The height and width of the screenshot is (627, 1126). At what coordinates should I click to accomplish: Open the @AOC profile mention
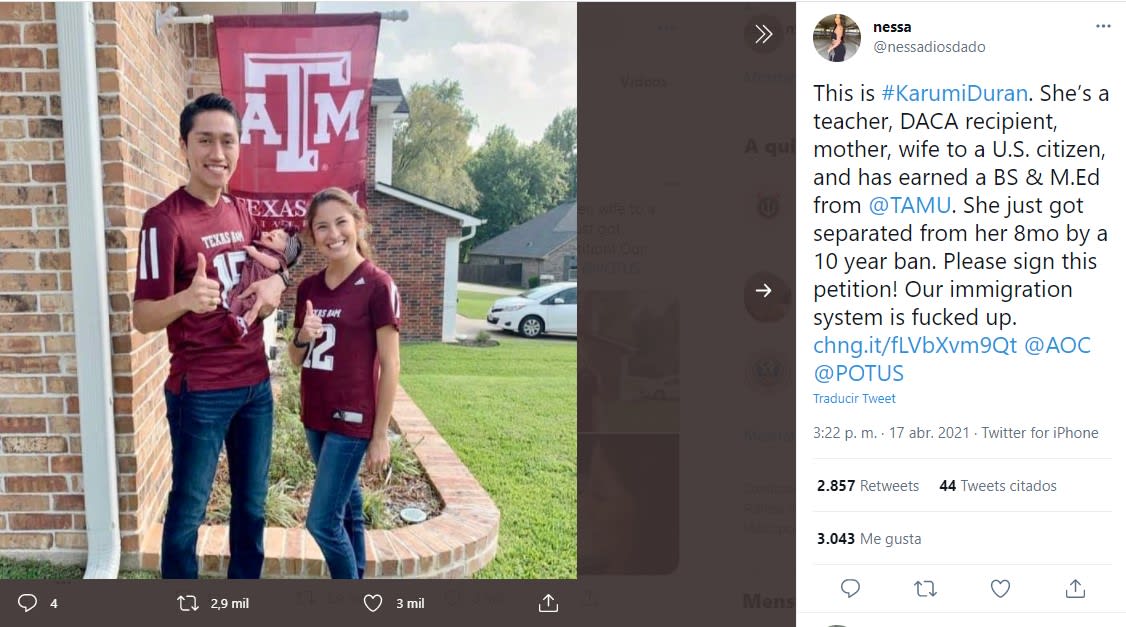(1057, 345)
